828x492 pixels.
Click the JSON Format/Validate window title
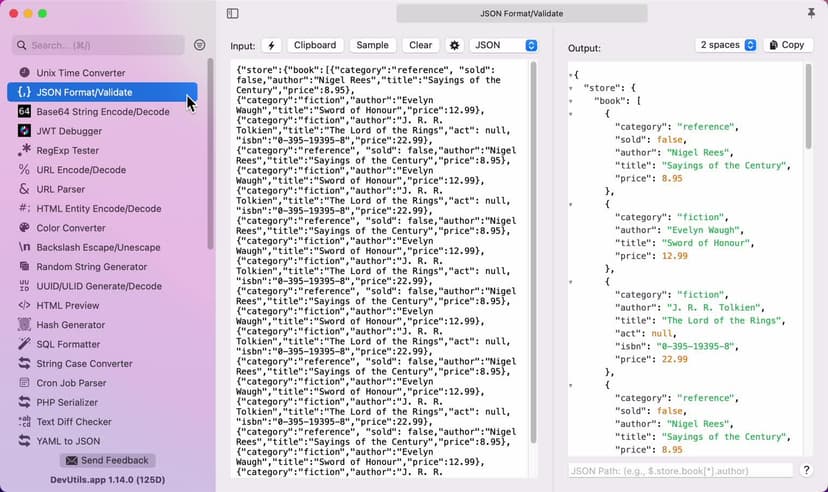pos(522,13)
